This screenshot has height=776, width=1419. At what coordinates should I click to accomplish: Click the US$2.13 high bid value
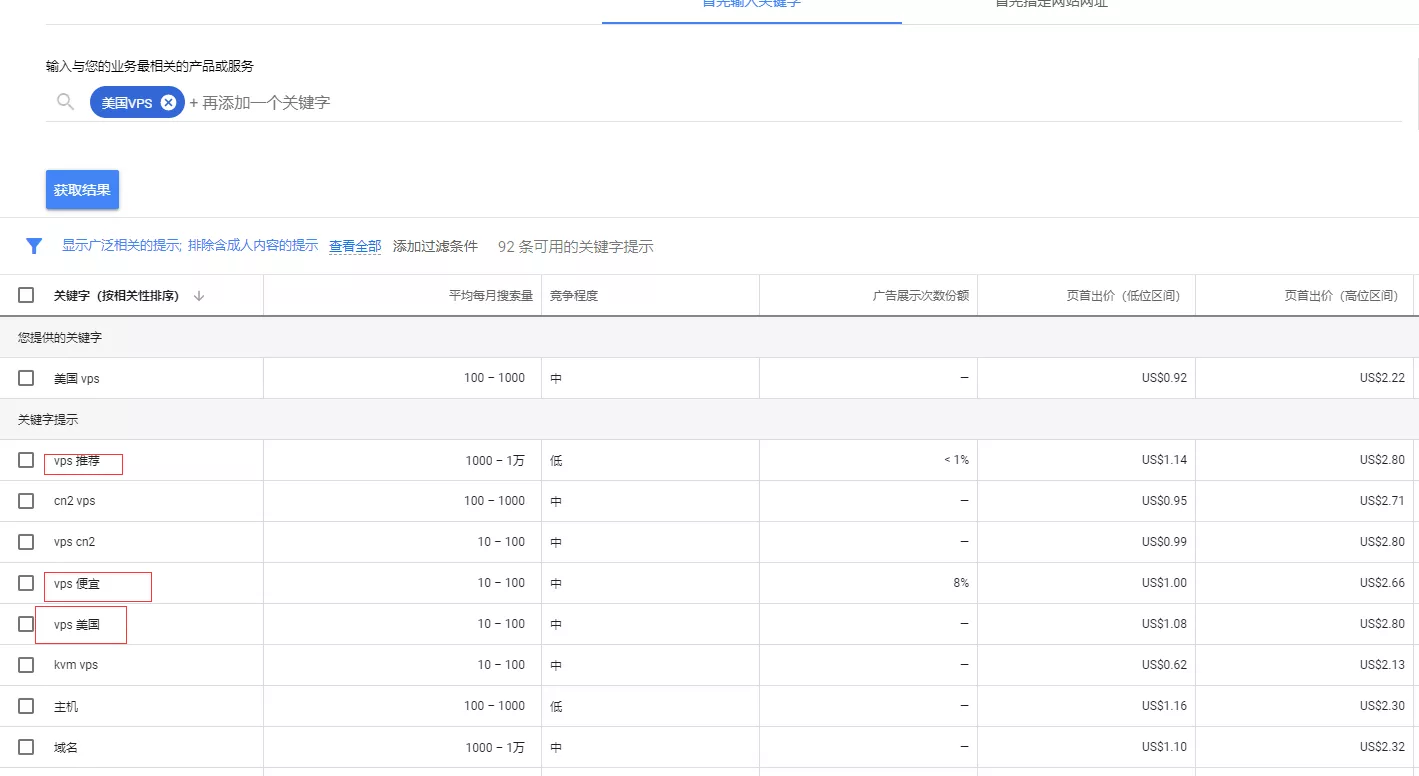pyautogui.click(x=1382, y=665)
